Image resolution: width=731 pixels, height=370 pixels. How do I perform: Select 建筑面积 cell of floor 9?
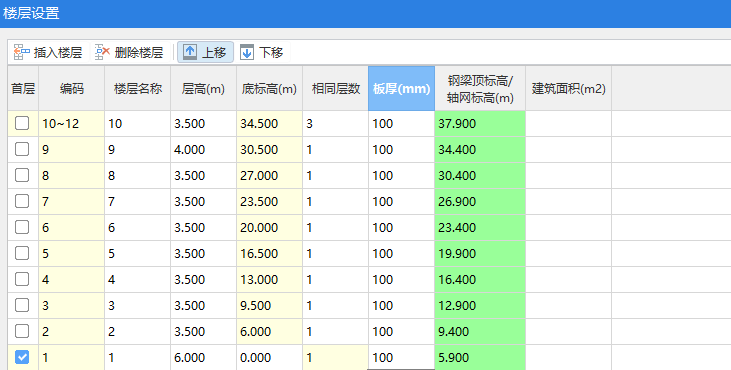coord(569,150)
